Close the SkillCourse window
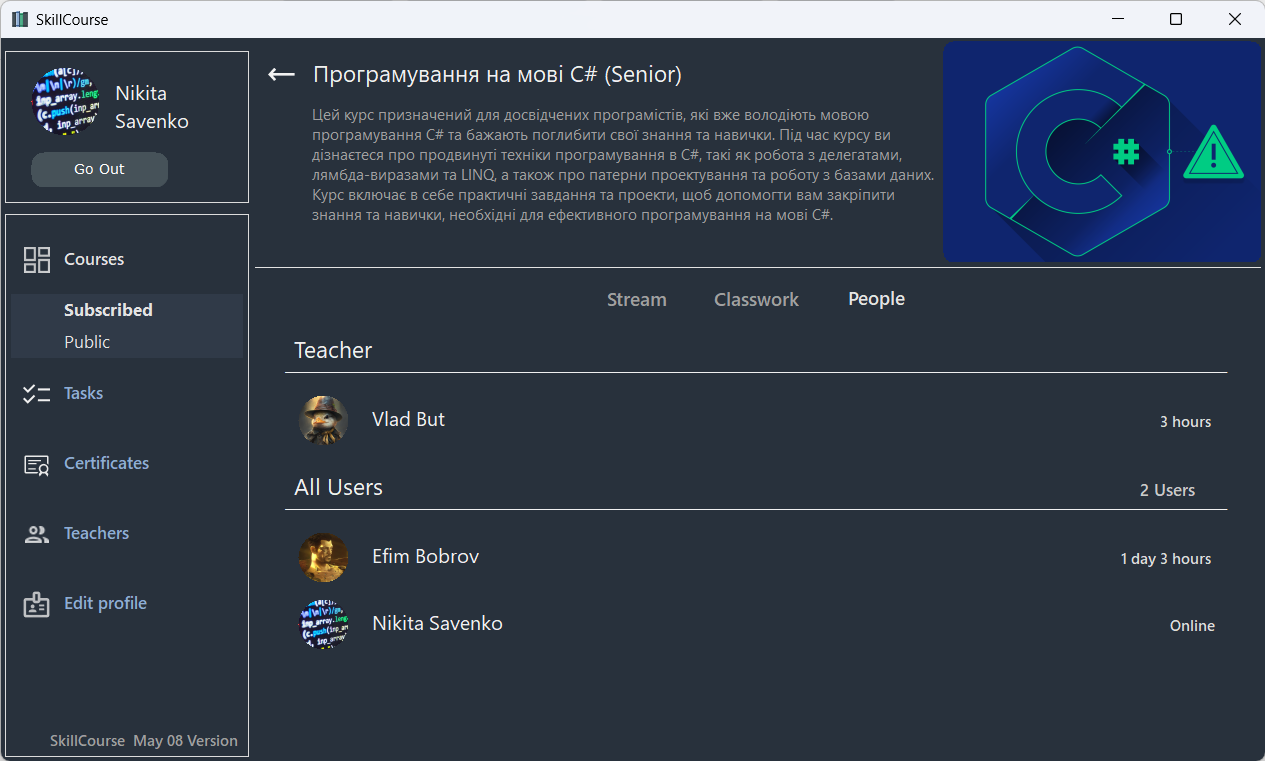 [x=1235, y=19]
